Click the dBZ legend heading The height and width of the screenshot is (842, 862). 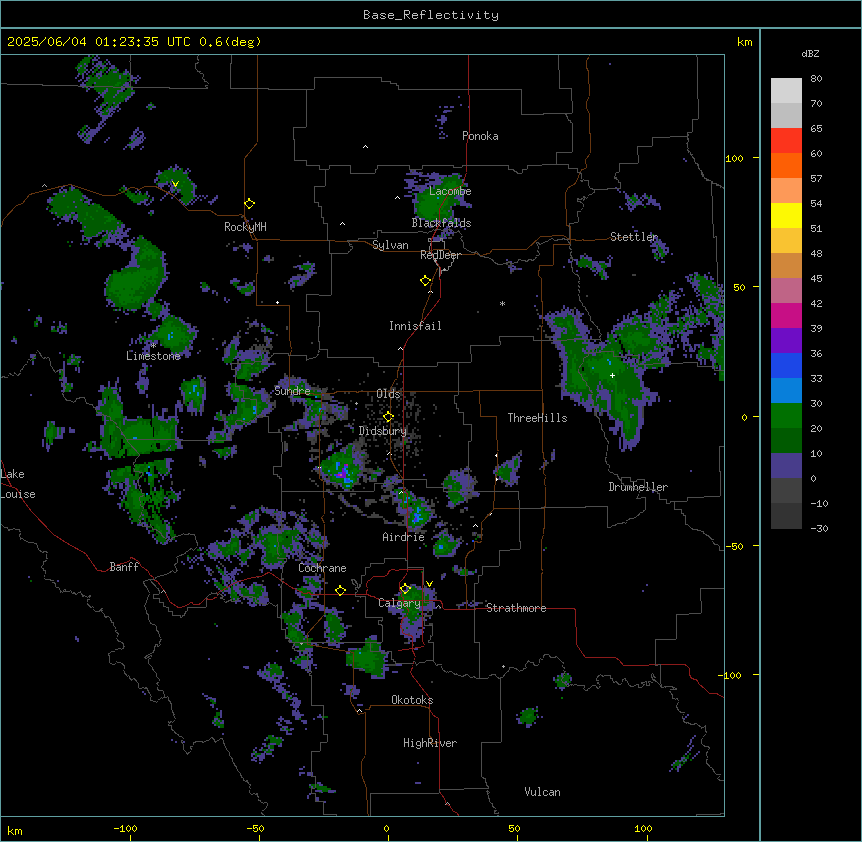(810, 54)
